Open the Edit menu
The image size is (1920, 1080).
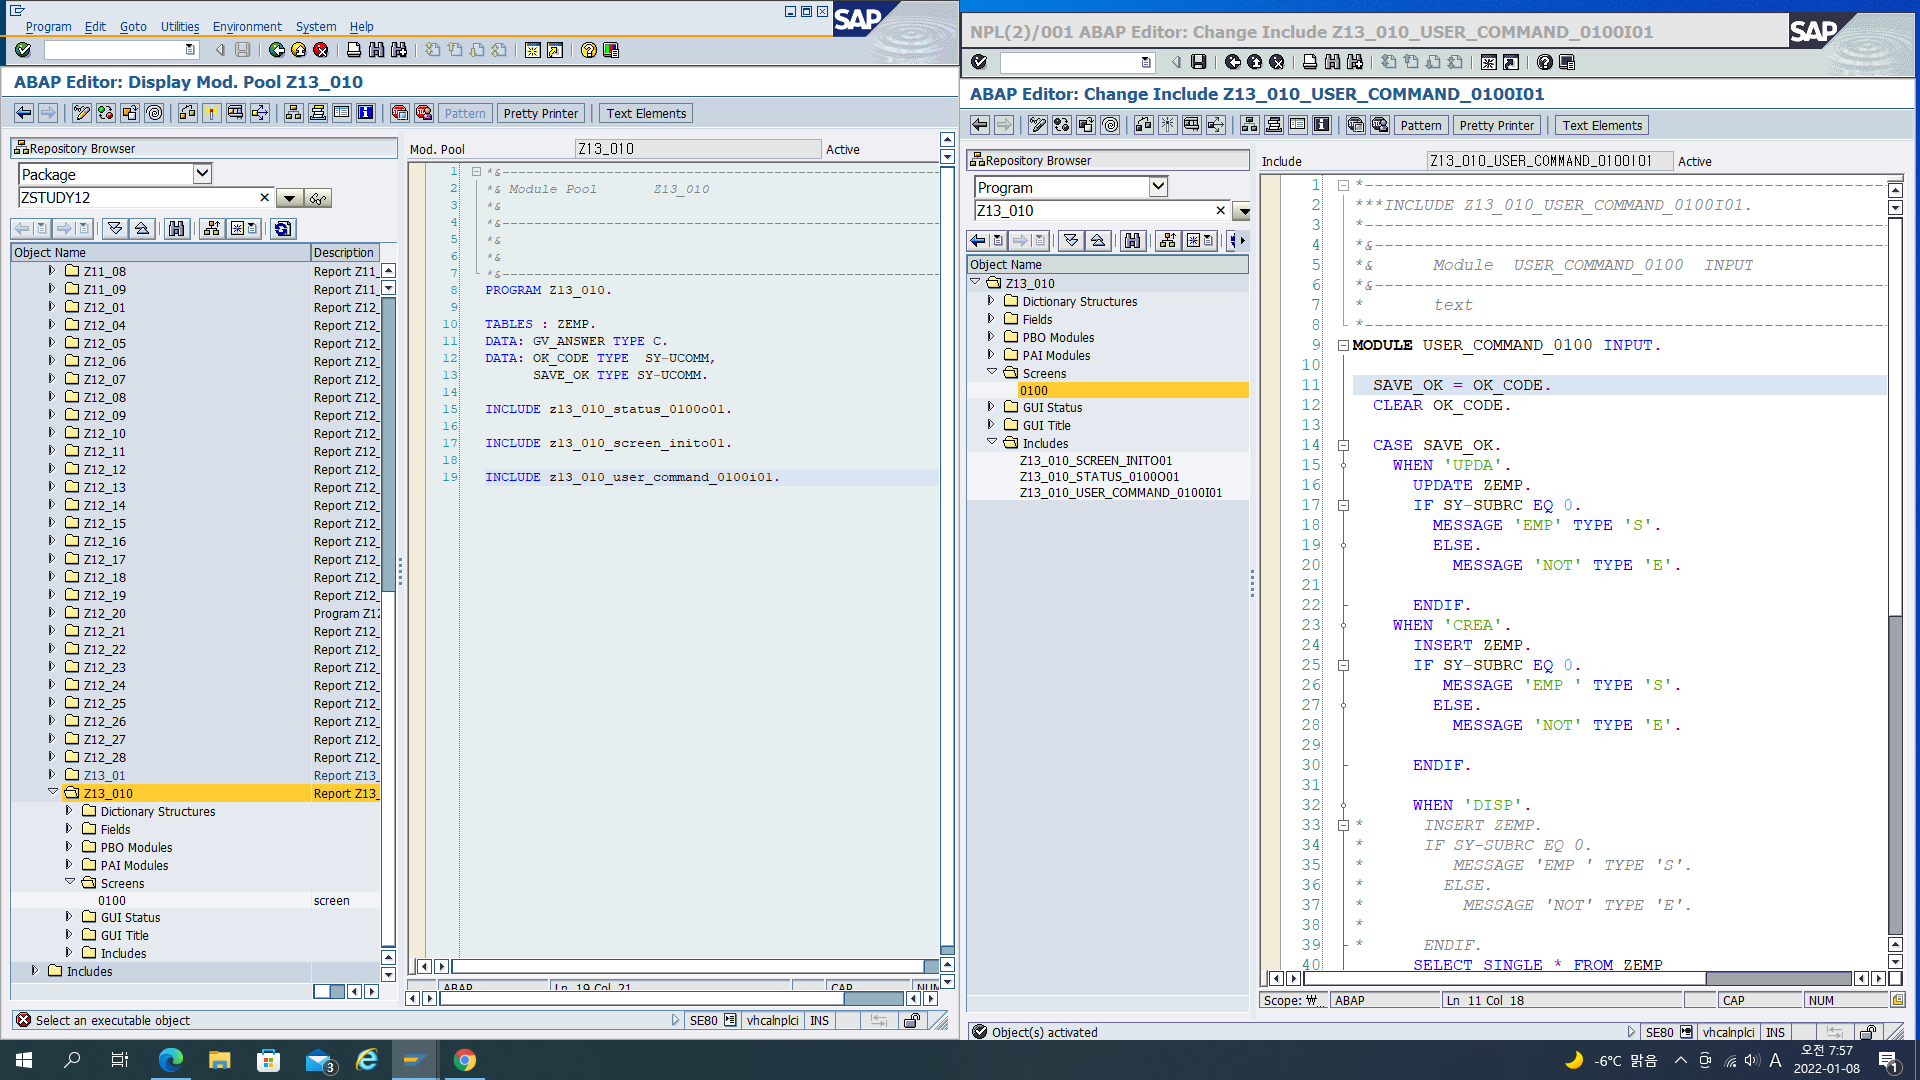95,27
